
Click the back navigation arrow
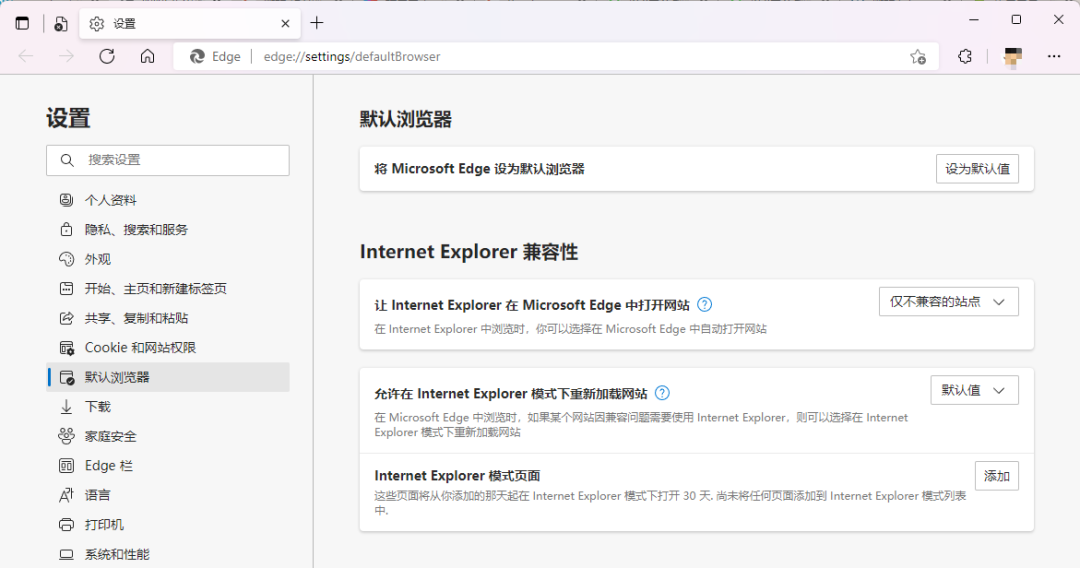(26, 56)
